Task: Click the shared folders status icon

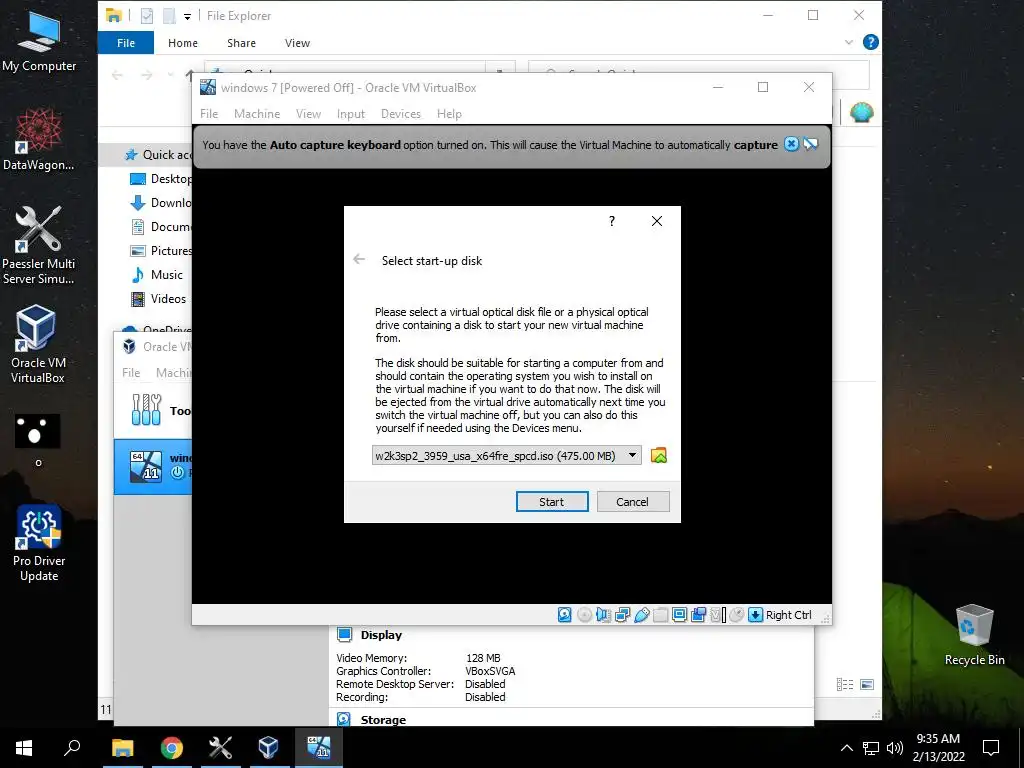Action: [x=660, y=615]
